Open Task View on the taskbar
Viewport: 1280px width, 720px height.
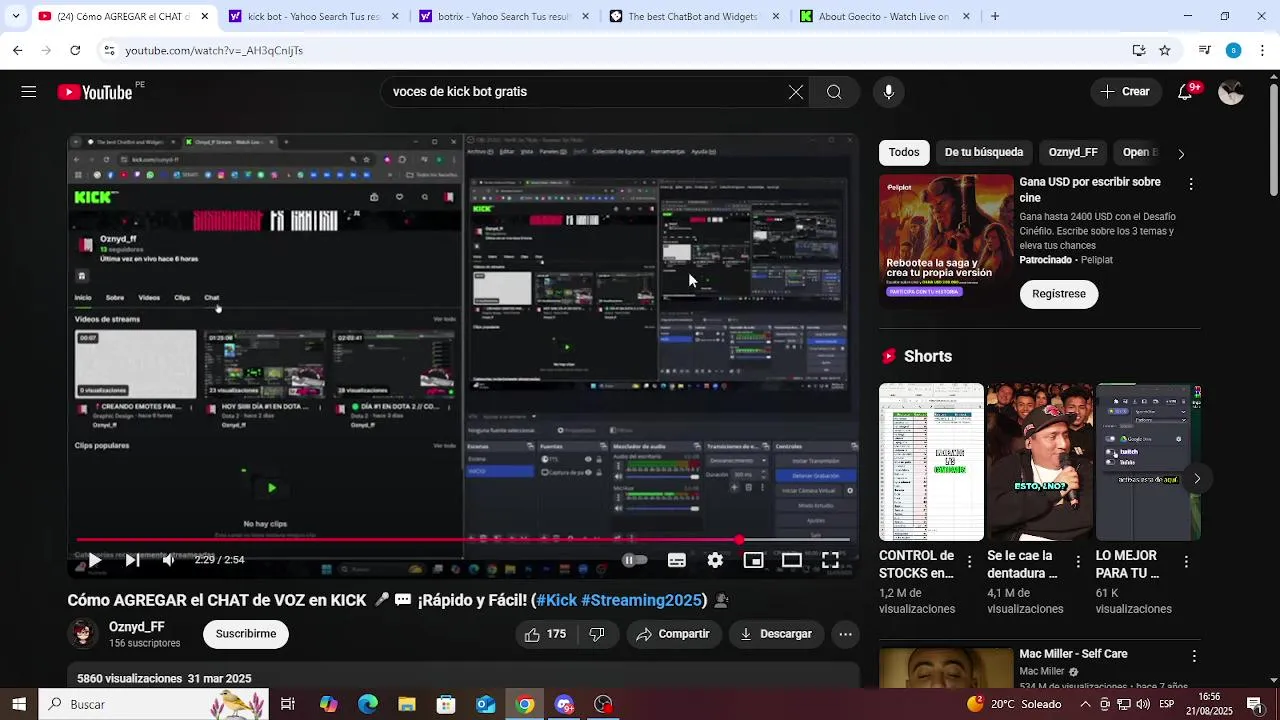pyautogui.click(x=288, y=704)
